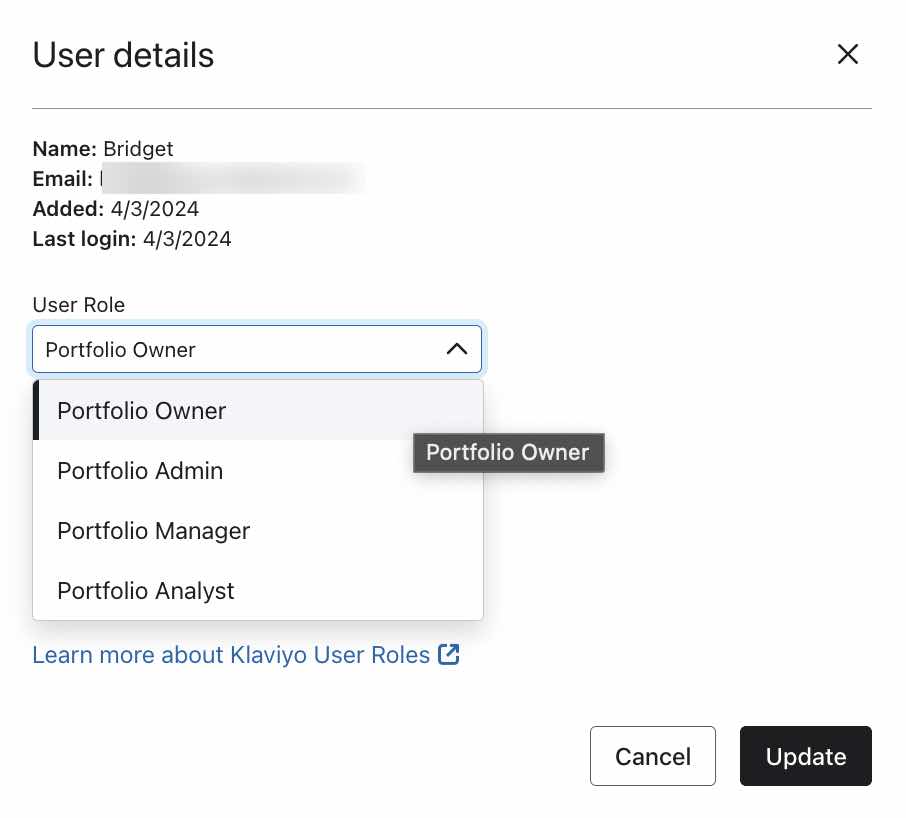Select the Portfolio Analyst role option
The height and width of the screenshot is (818, 906).
(146, 591)
